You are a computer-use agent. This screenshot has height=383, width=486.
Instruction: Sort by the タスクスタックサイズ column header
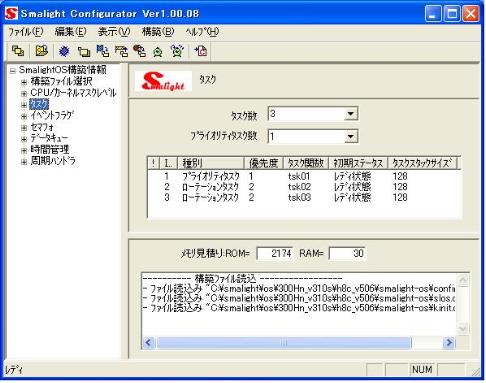click(x=423, y=163)
